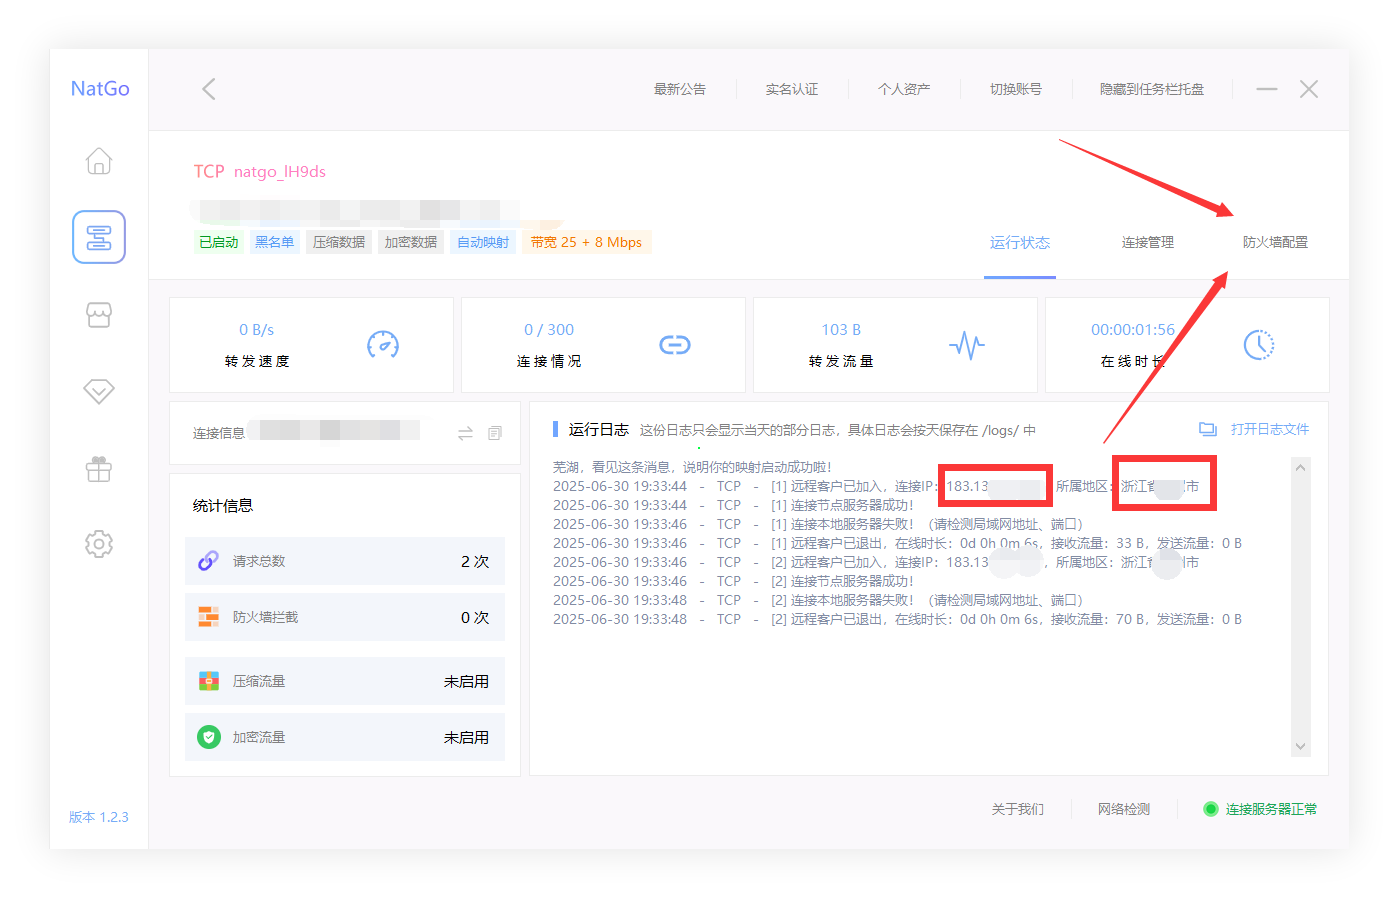
Task: Click the 压缩流量 未启用 row
Action: (345, 681)
